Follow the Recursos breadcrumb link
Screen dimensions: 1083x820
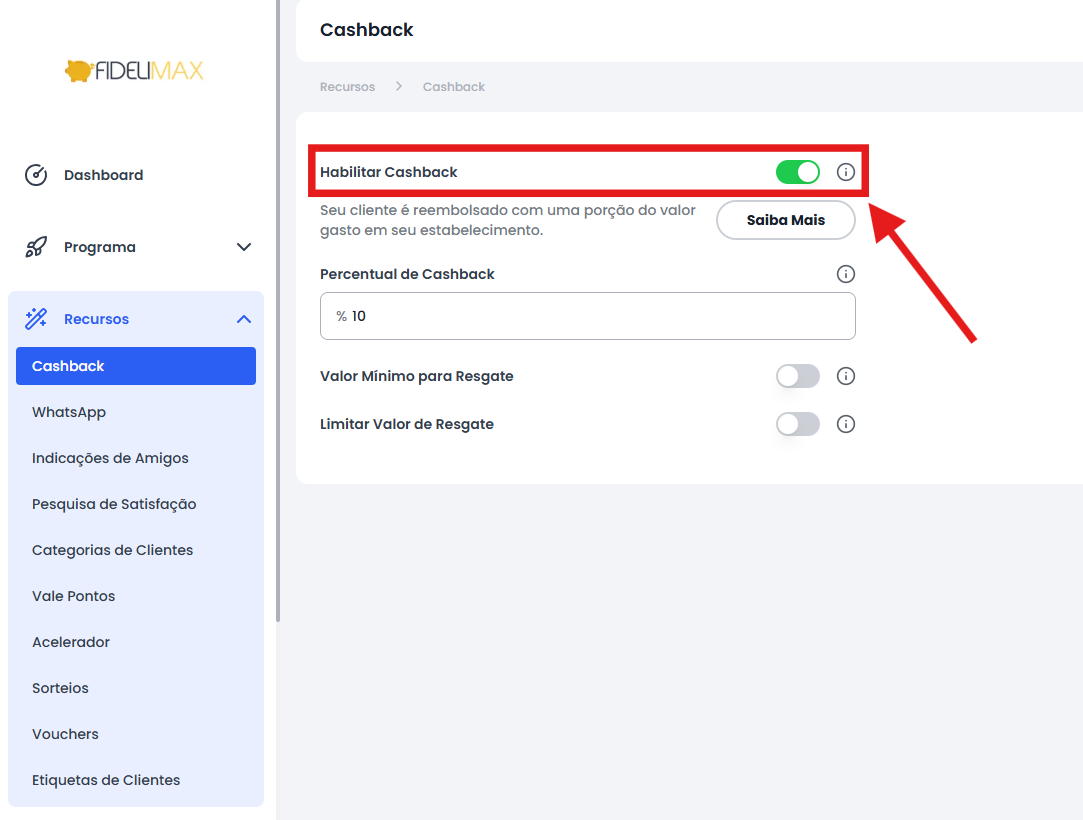coord(347,87)
